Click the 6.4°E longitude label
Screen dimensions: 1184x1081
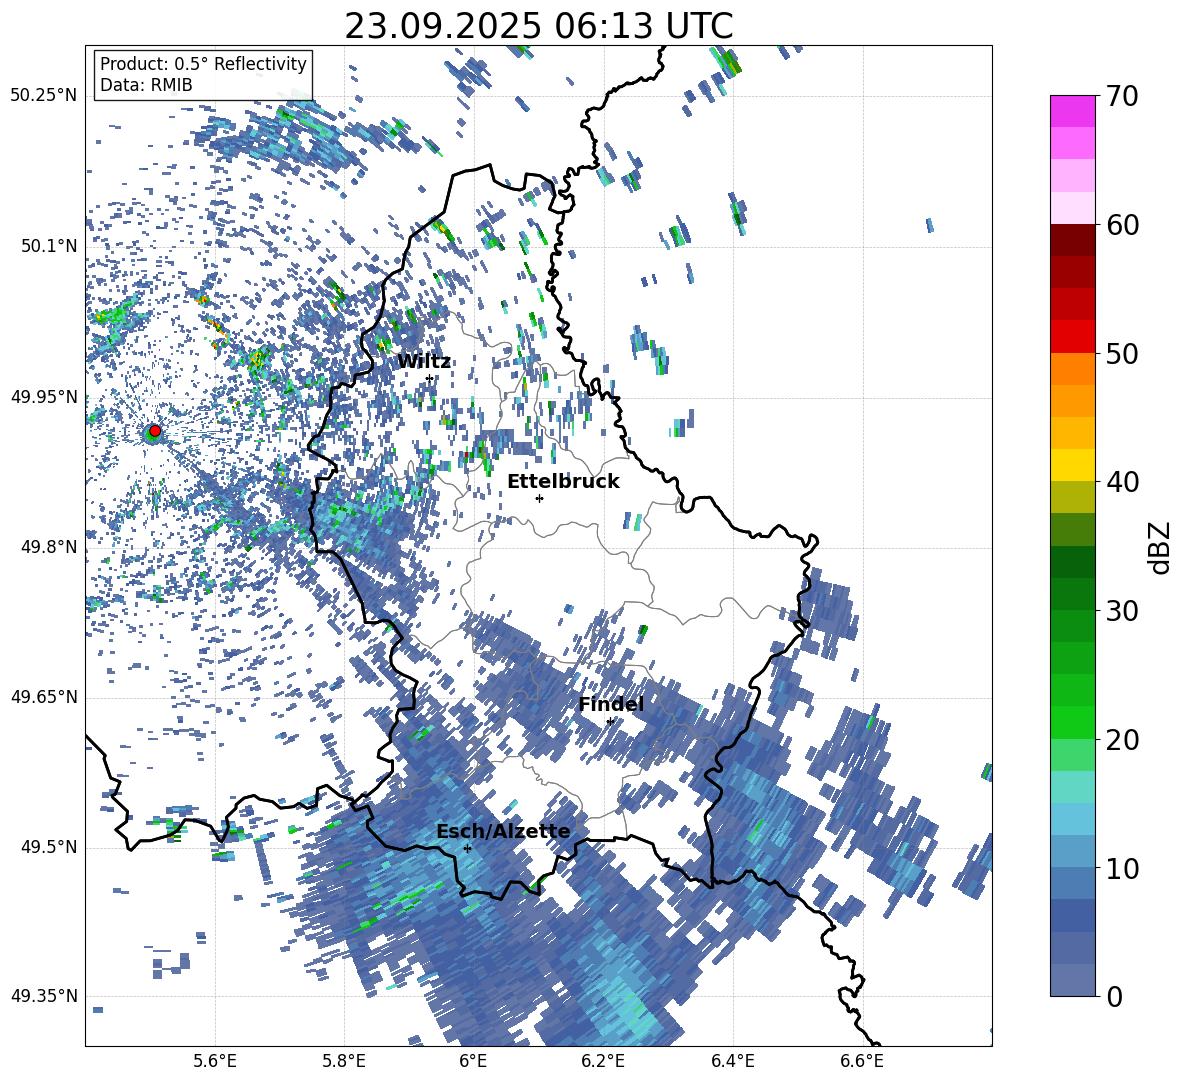732,1063
